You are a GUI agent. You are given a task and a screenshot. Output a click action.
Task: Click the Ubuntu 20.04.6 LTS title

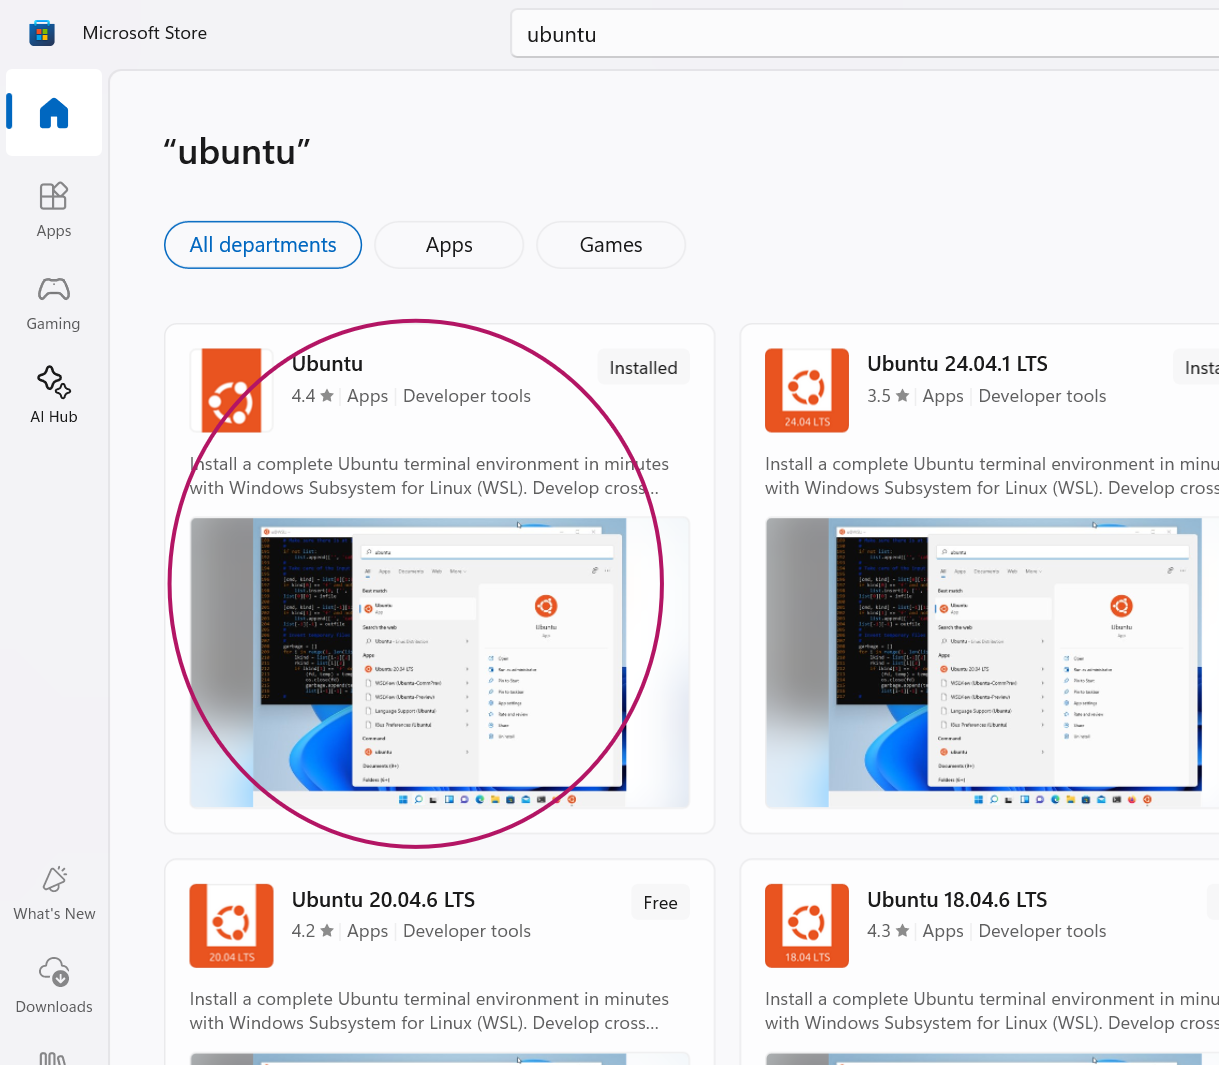(383, 900)
